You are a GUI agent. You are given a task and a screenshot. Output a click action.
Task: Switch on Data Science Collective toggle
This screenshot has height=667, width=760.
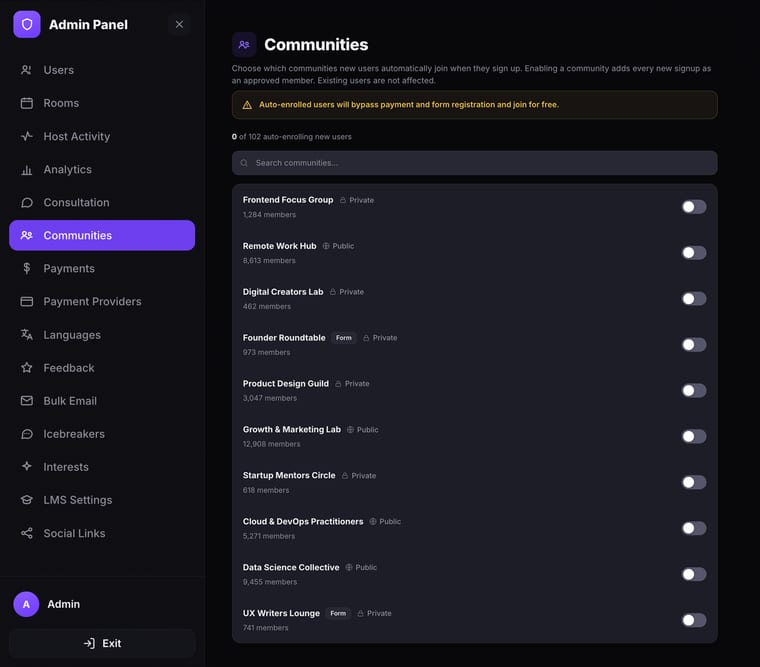pyautogui.click(x=694, y=574)
